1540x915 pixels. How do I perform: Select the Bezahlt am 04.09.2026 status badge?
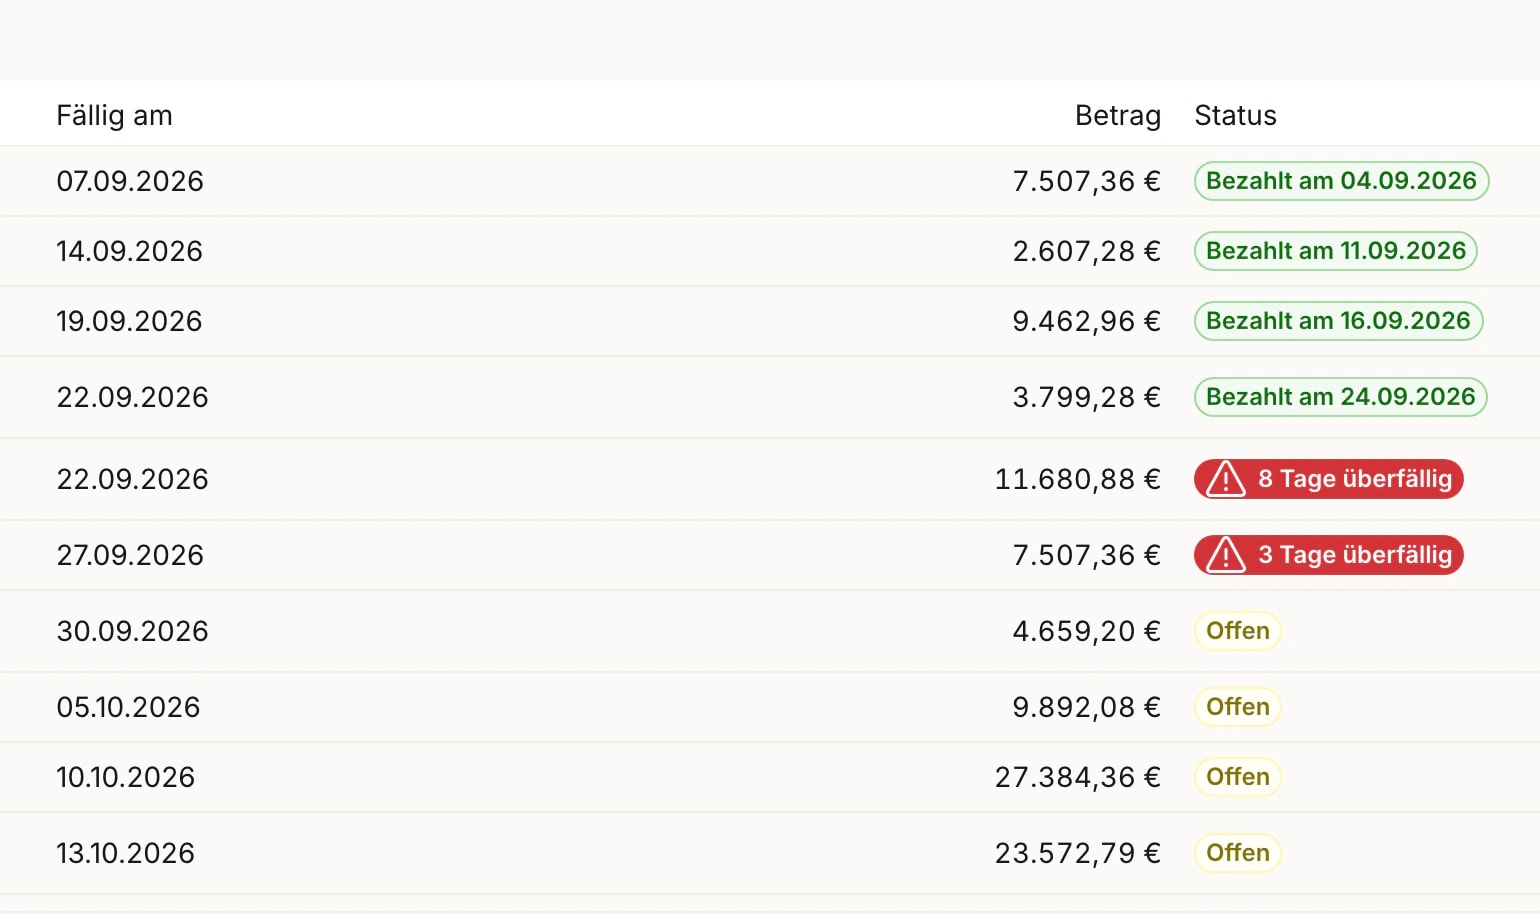click(1342, 181)
